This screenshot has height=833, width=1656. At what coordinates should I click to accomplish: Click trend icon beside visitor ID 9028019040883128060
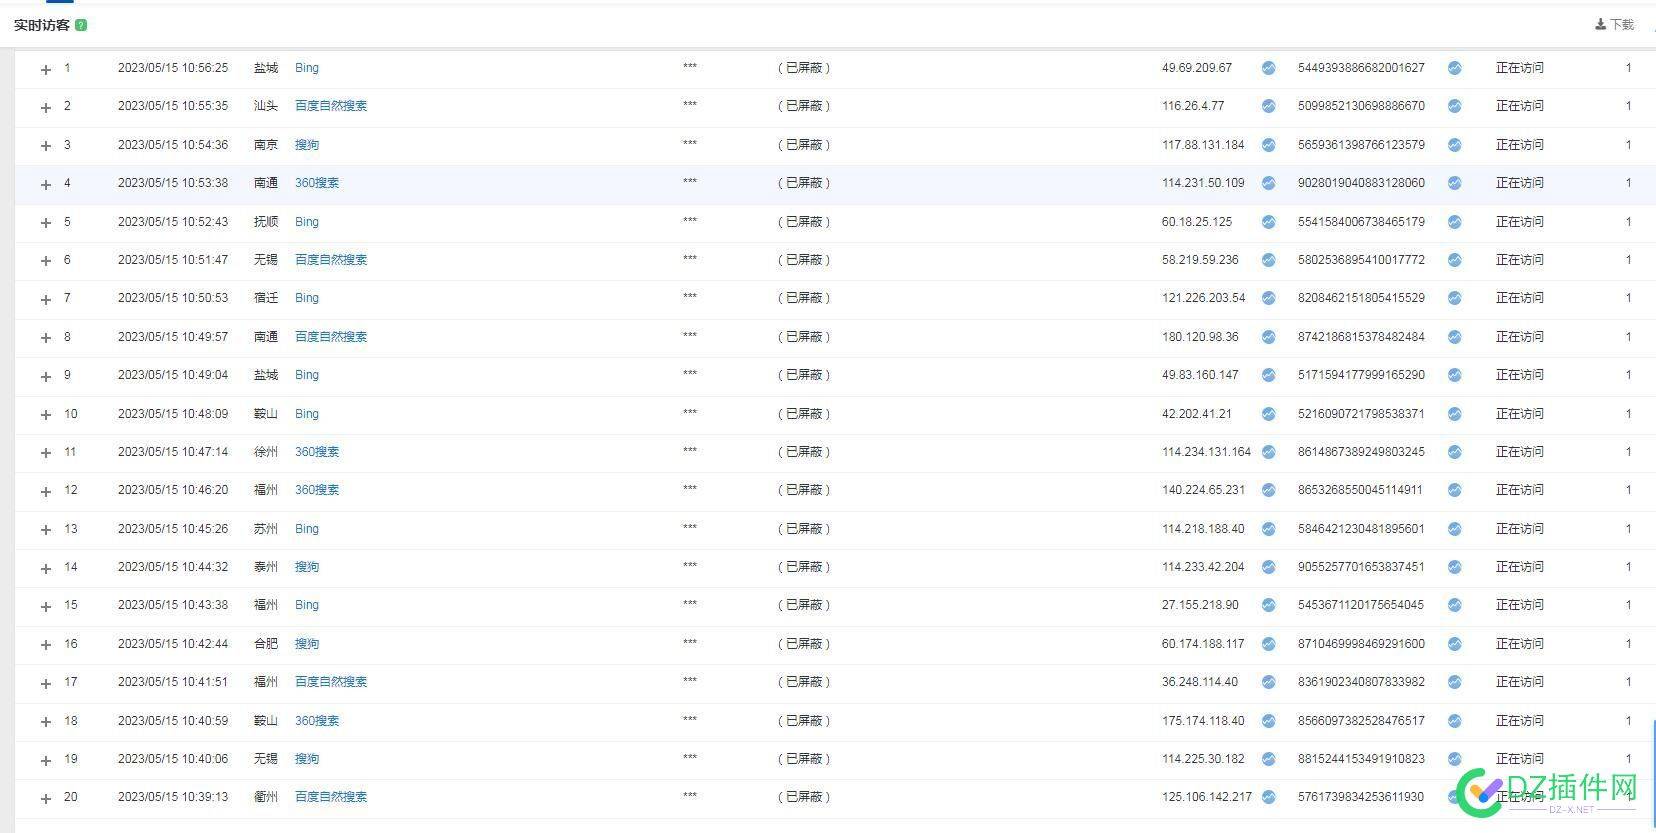1455,183
